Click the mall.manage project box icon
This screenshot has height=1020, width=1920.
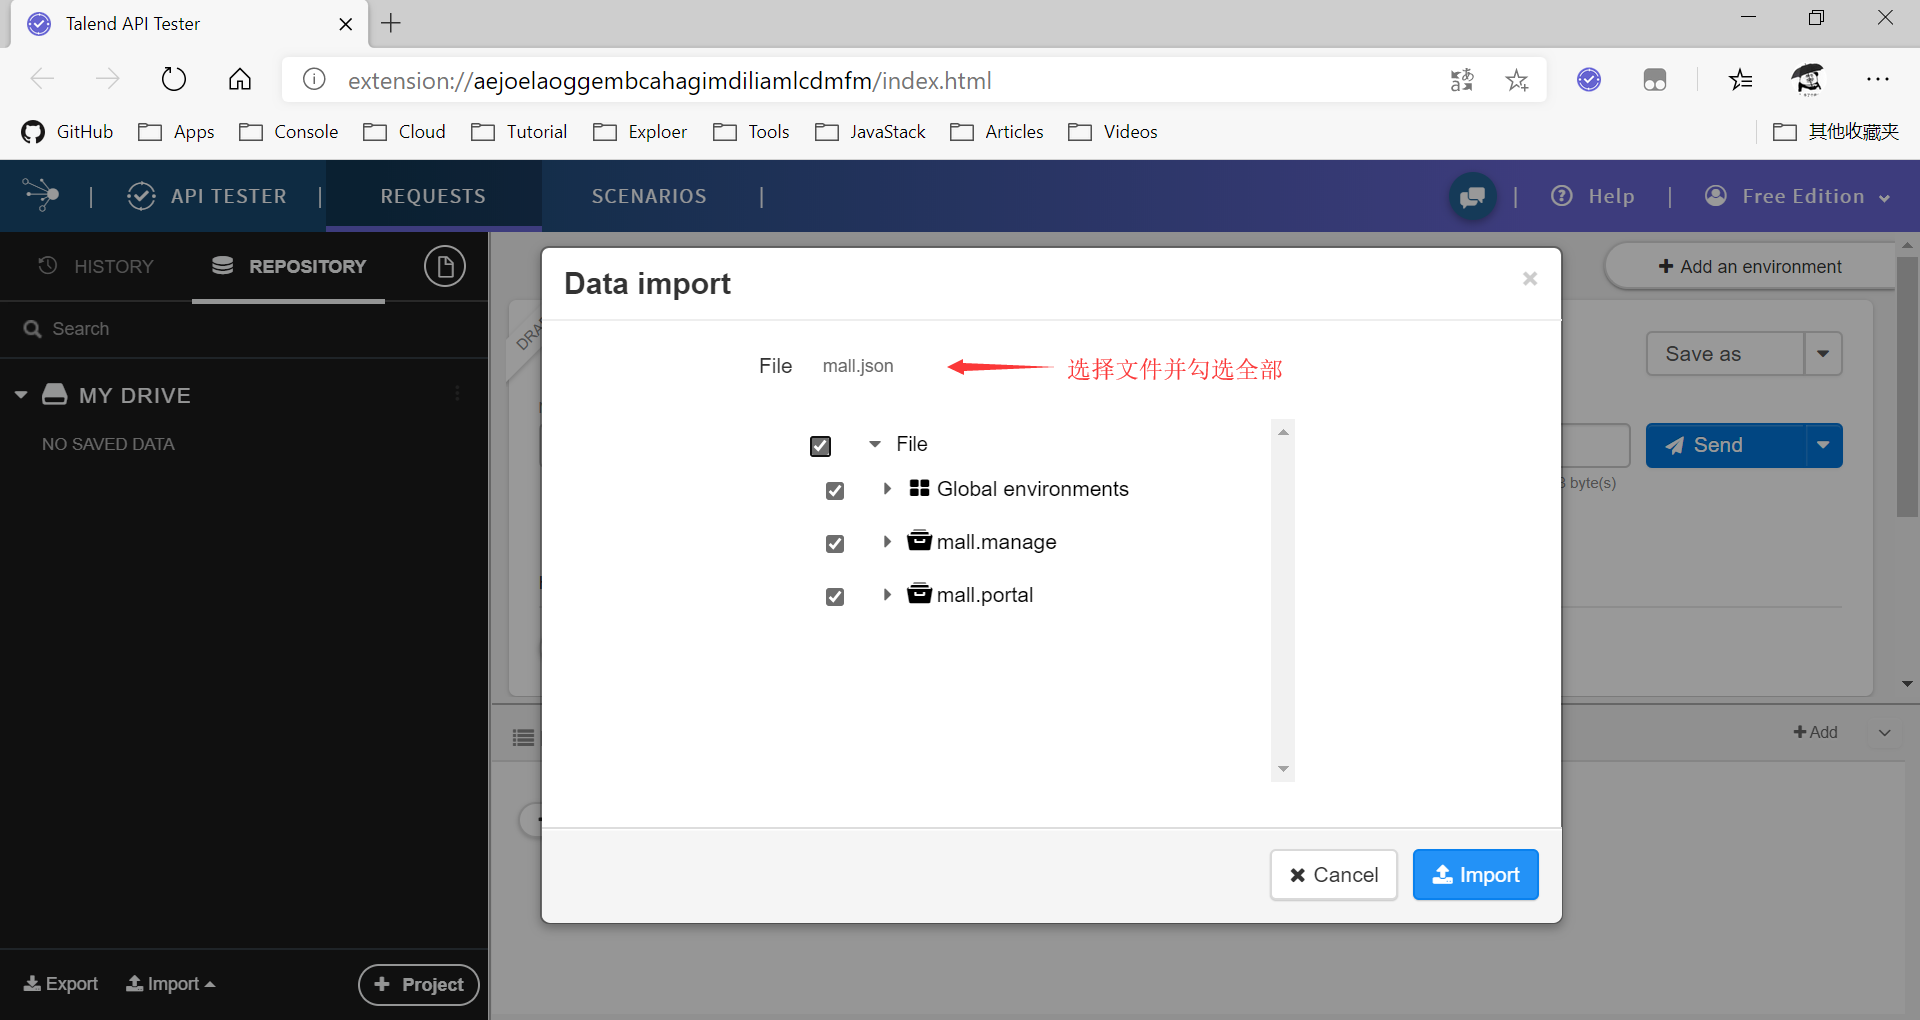(x=919, y=541)
